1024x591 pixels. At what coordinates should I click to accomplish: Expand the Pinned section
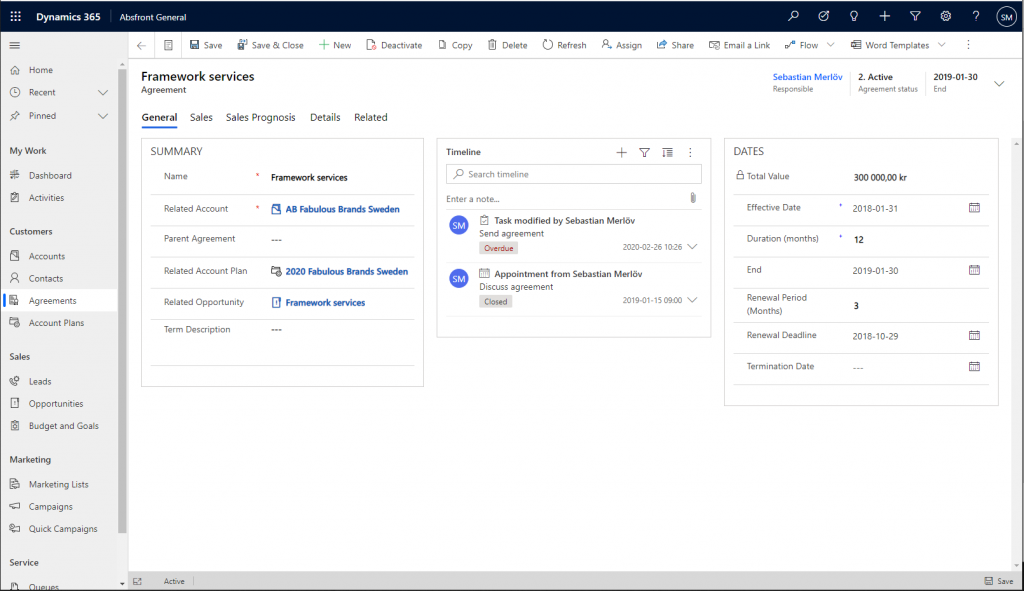[x=103, y=116]
